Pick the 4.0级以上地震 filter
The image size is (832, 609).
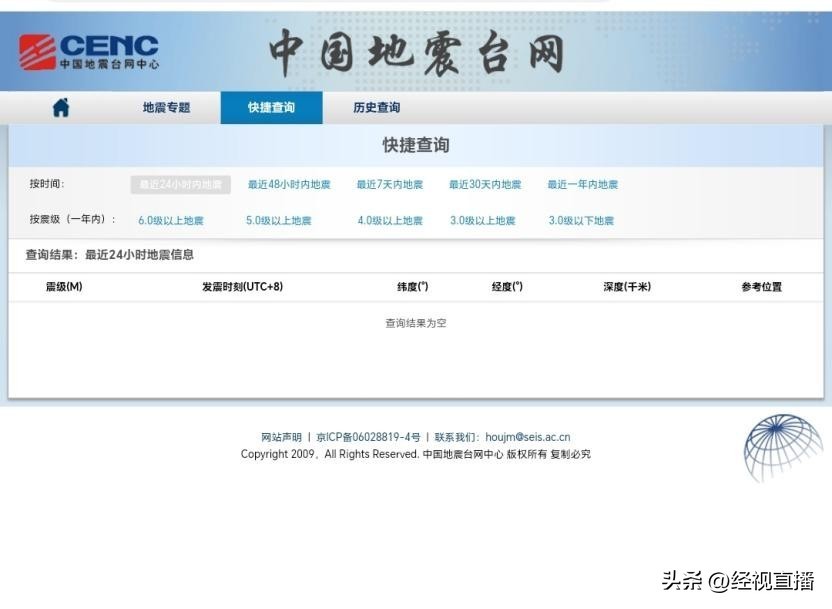pyautogui.click(x=390, y=221)
